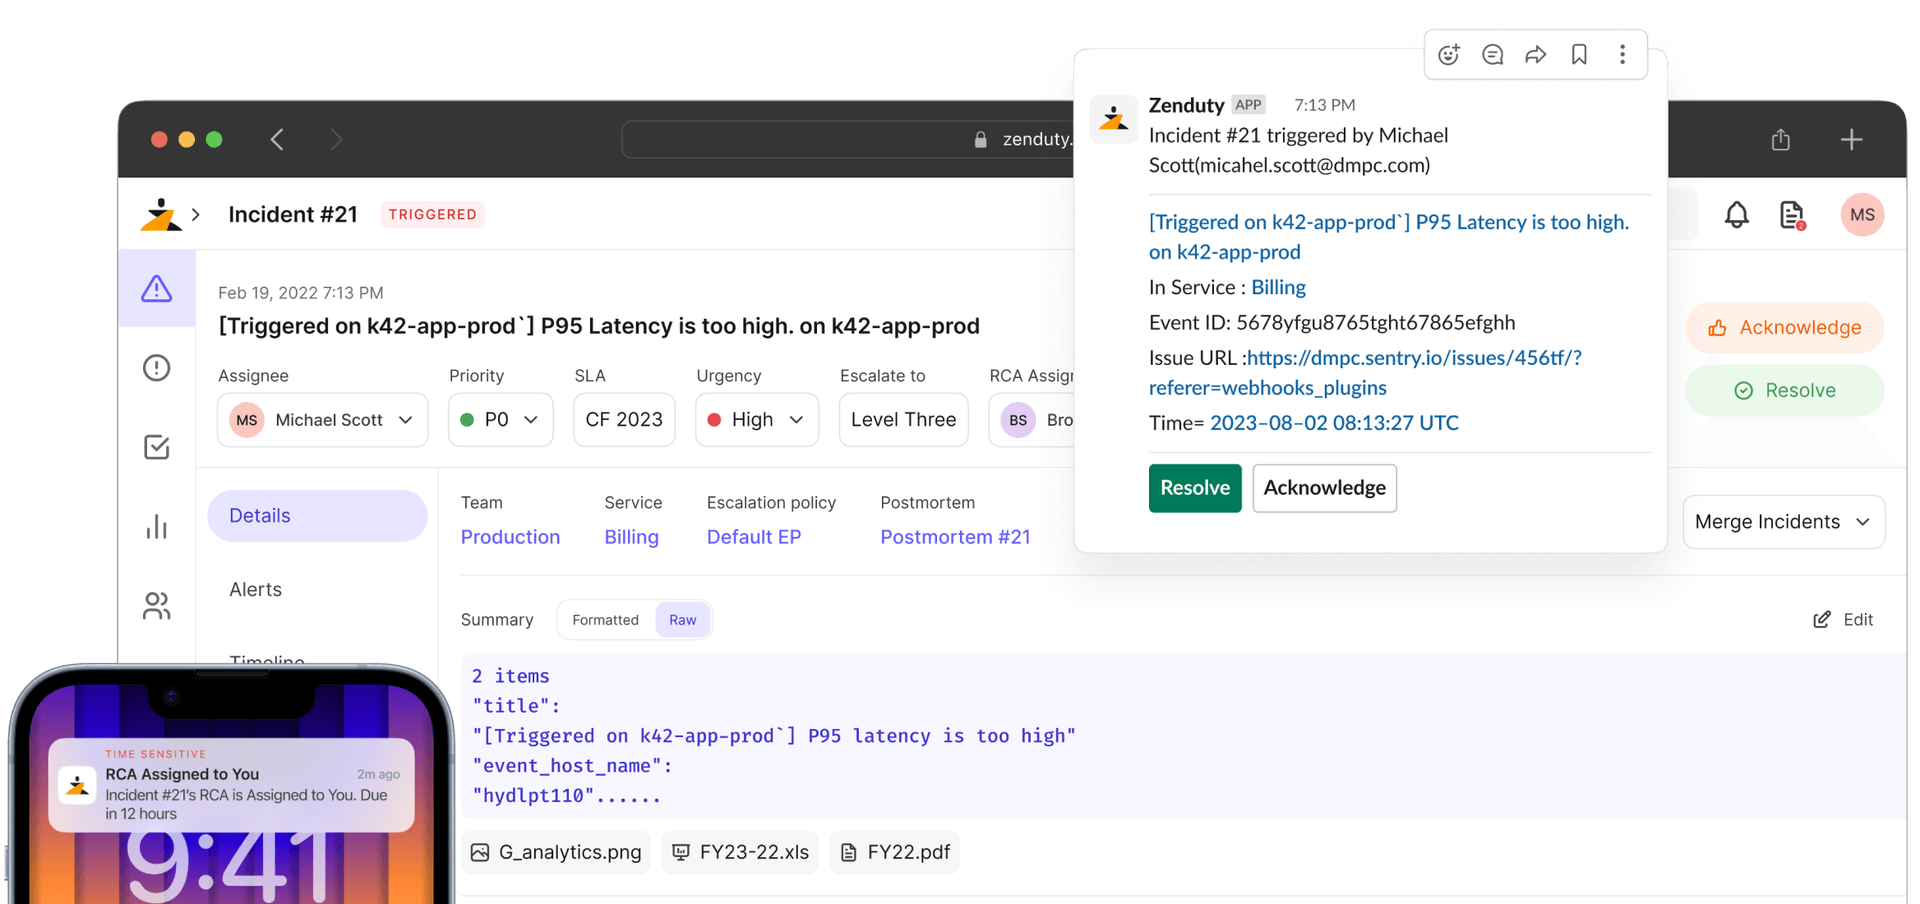The width and height of the screenshot is (1920, 904).
Task: Add an emoji reaction to the Zenduty message
Action: tap(1448, 55)
